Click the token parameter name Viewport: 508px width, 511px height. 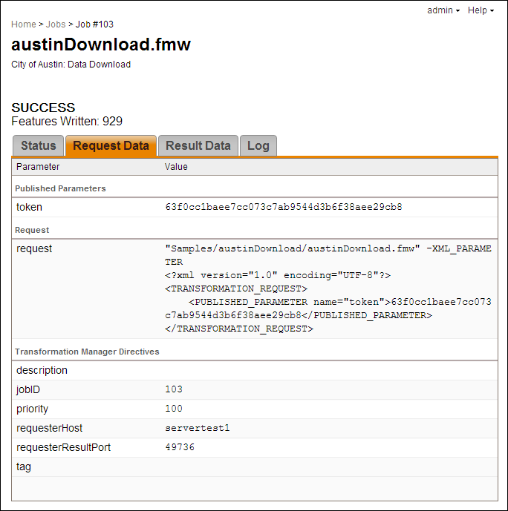(29, 207)
